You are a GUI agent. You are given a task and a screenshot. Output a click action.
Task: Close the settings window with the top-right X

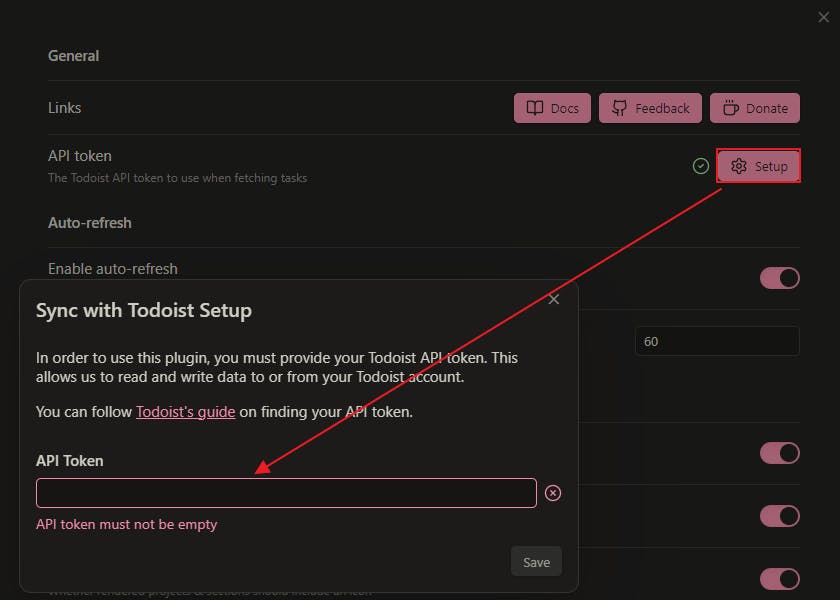click(x=823, y=17)
